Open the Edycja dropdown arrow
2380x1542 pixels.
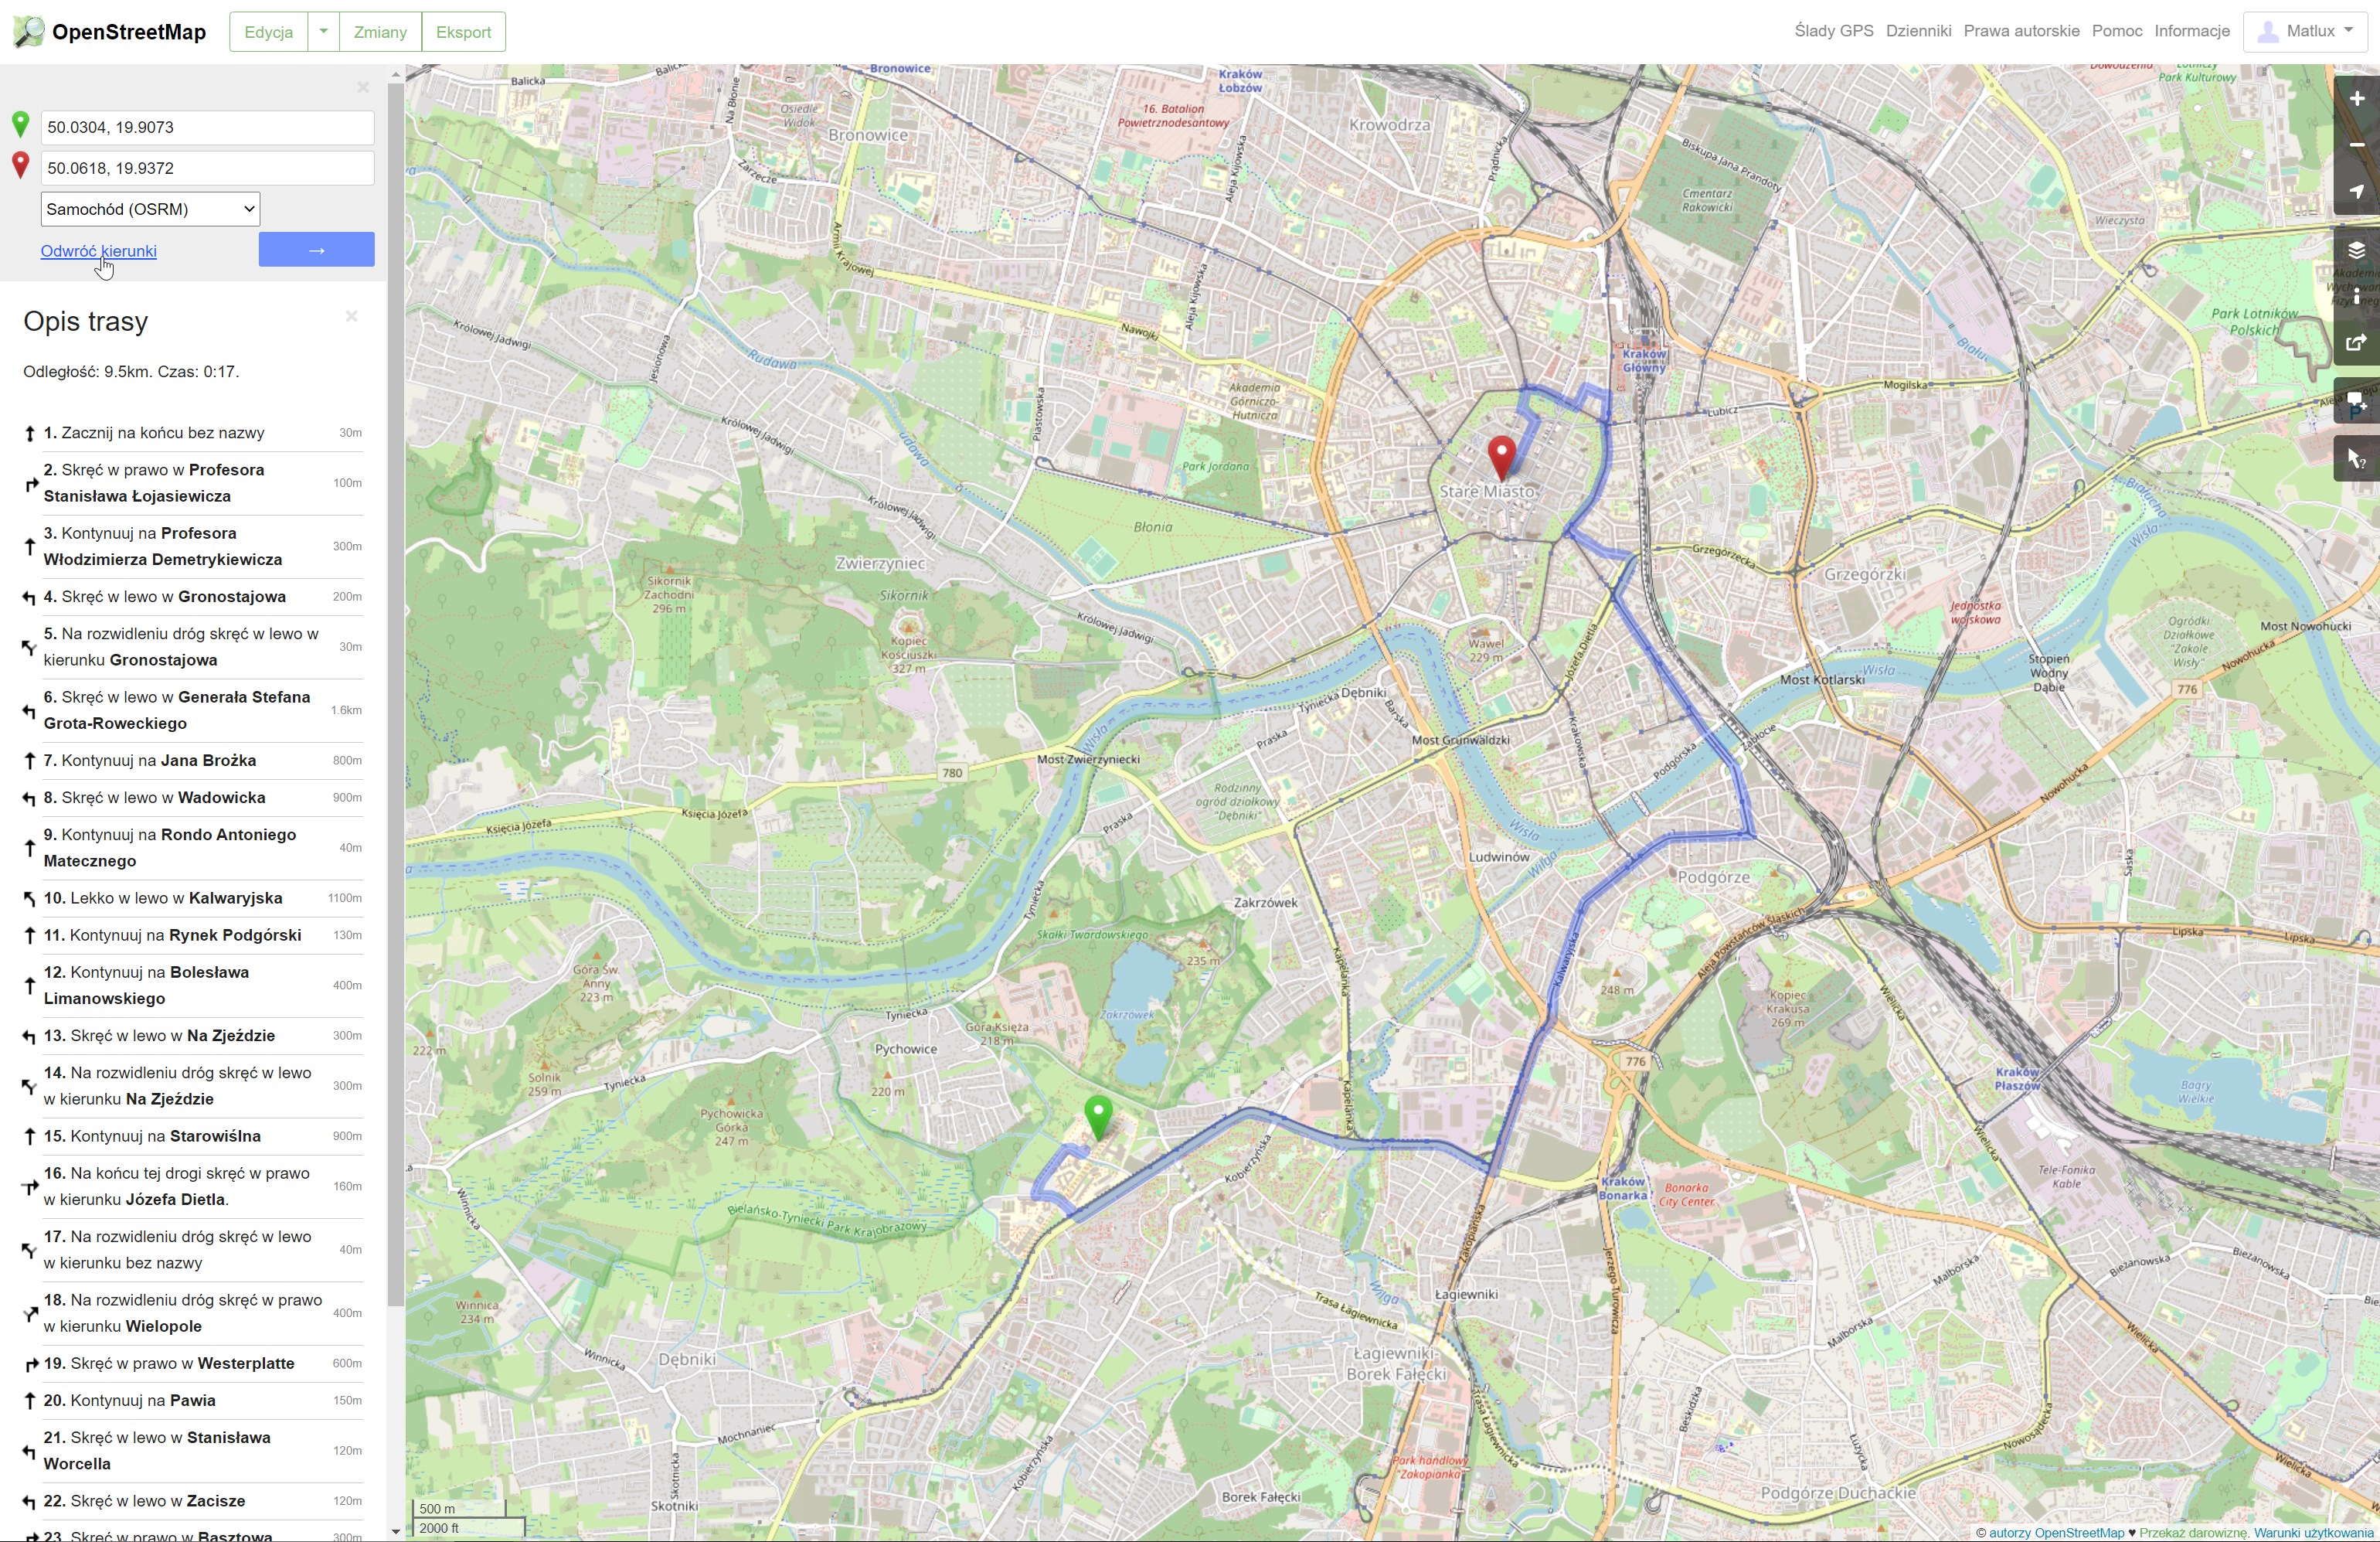point(323,31)
